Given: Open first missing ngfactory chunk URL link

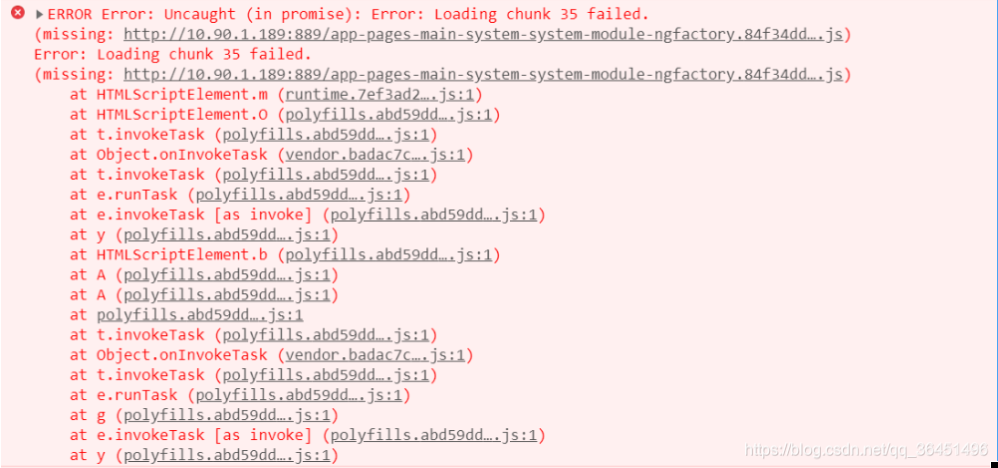Looking at the screenshot, I should pos(483,34).
